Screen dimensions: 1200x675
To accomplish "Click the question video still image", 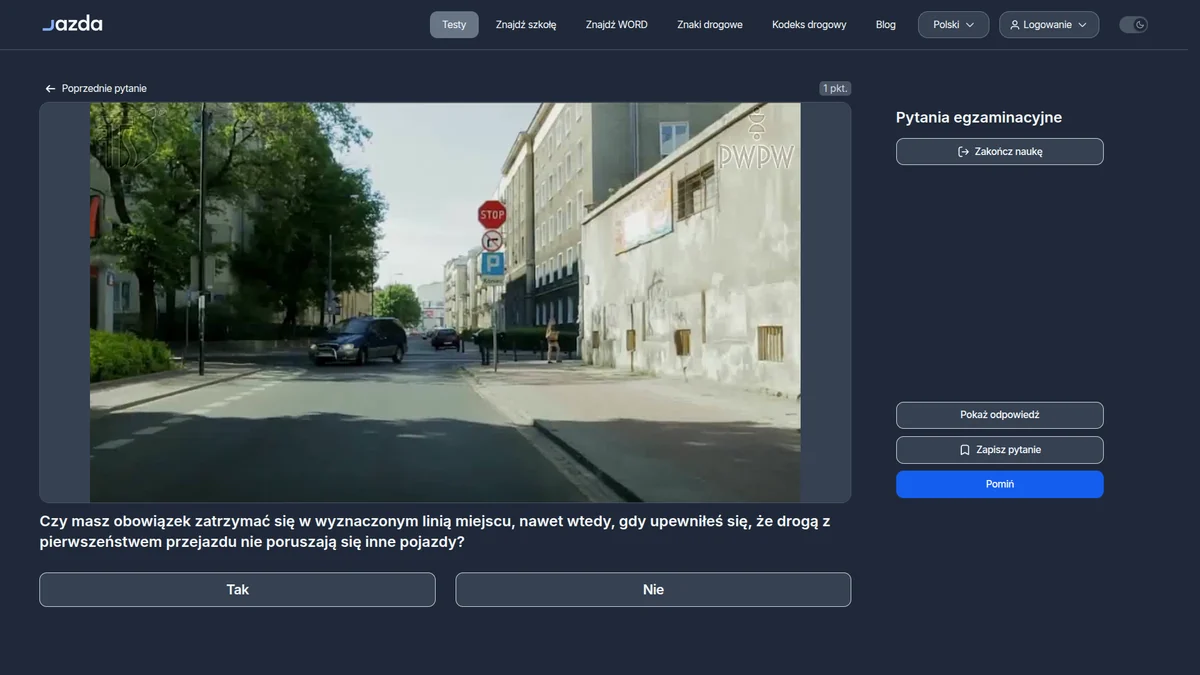I will [445, 302].
